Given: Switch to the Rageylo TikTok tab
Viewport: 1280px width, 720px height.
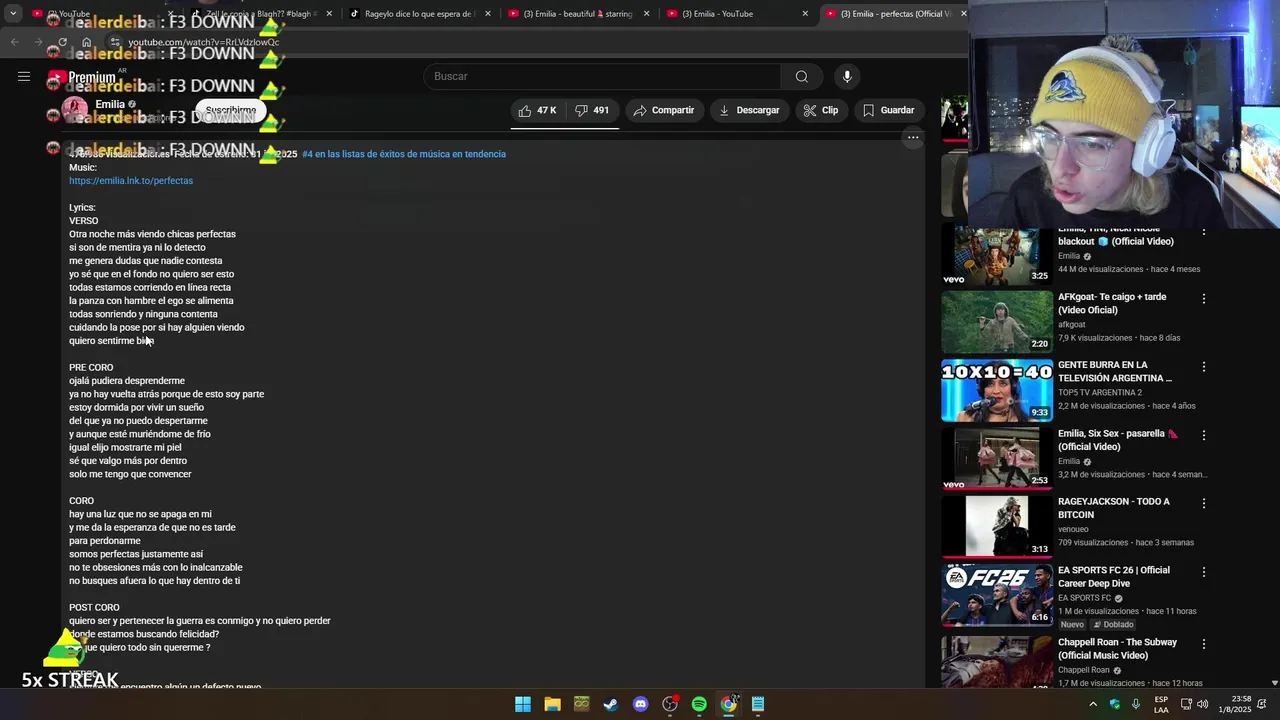Looking at the screenshot, I should click(x=418, y=14).
